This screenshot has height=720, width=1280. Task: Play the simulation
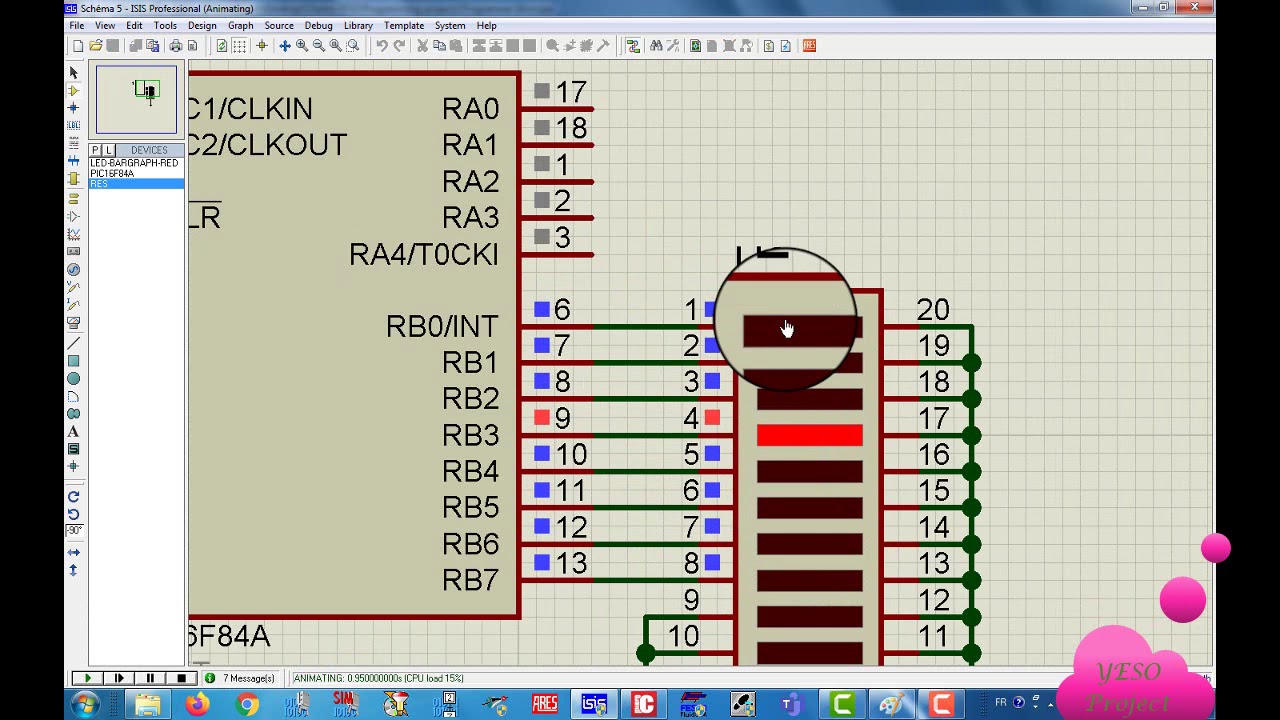pyautogui.click(x=87, y=678)
